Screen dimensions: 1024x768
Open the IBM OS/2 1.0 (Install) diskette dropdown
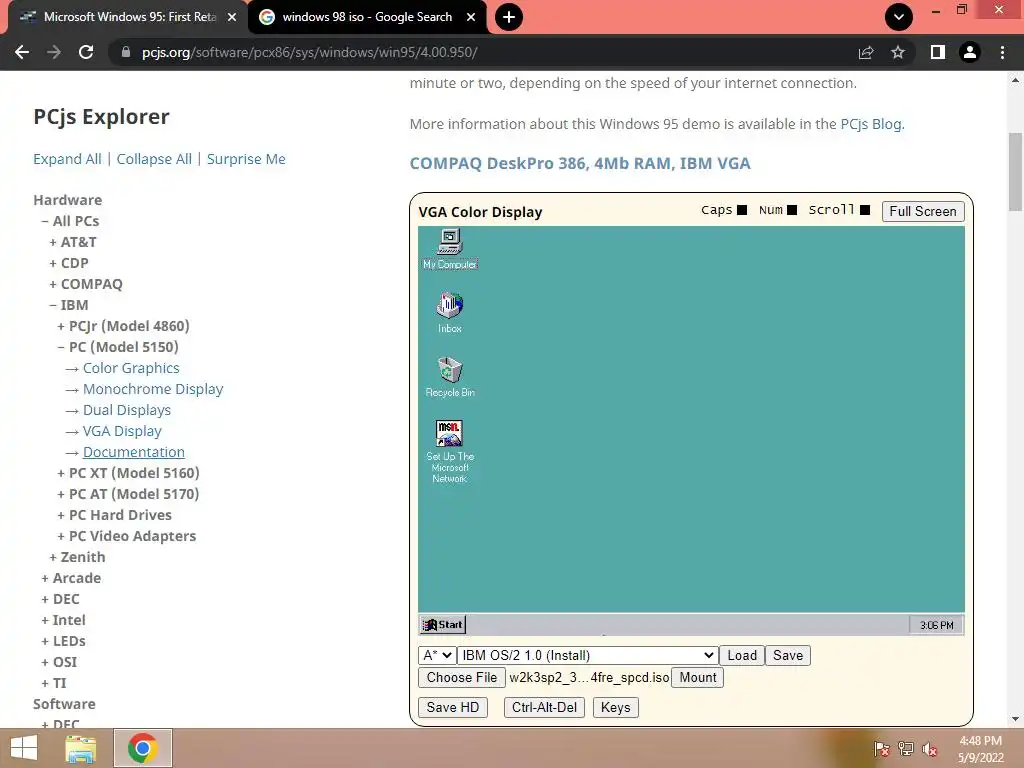(588, 655)
